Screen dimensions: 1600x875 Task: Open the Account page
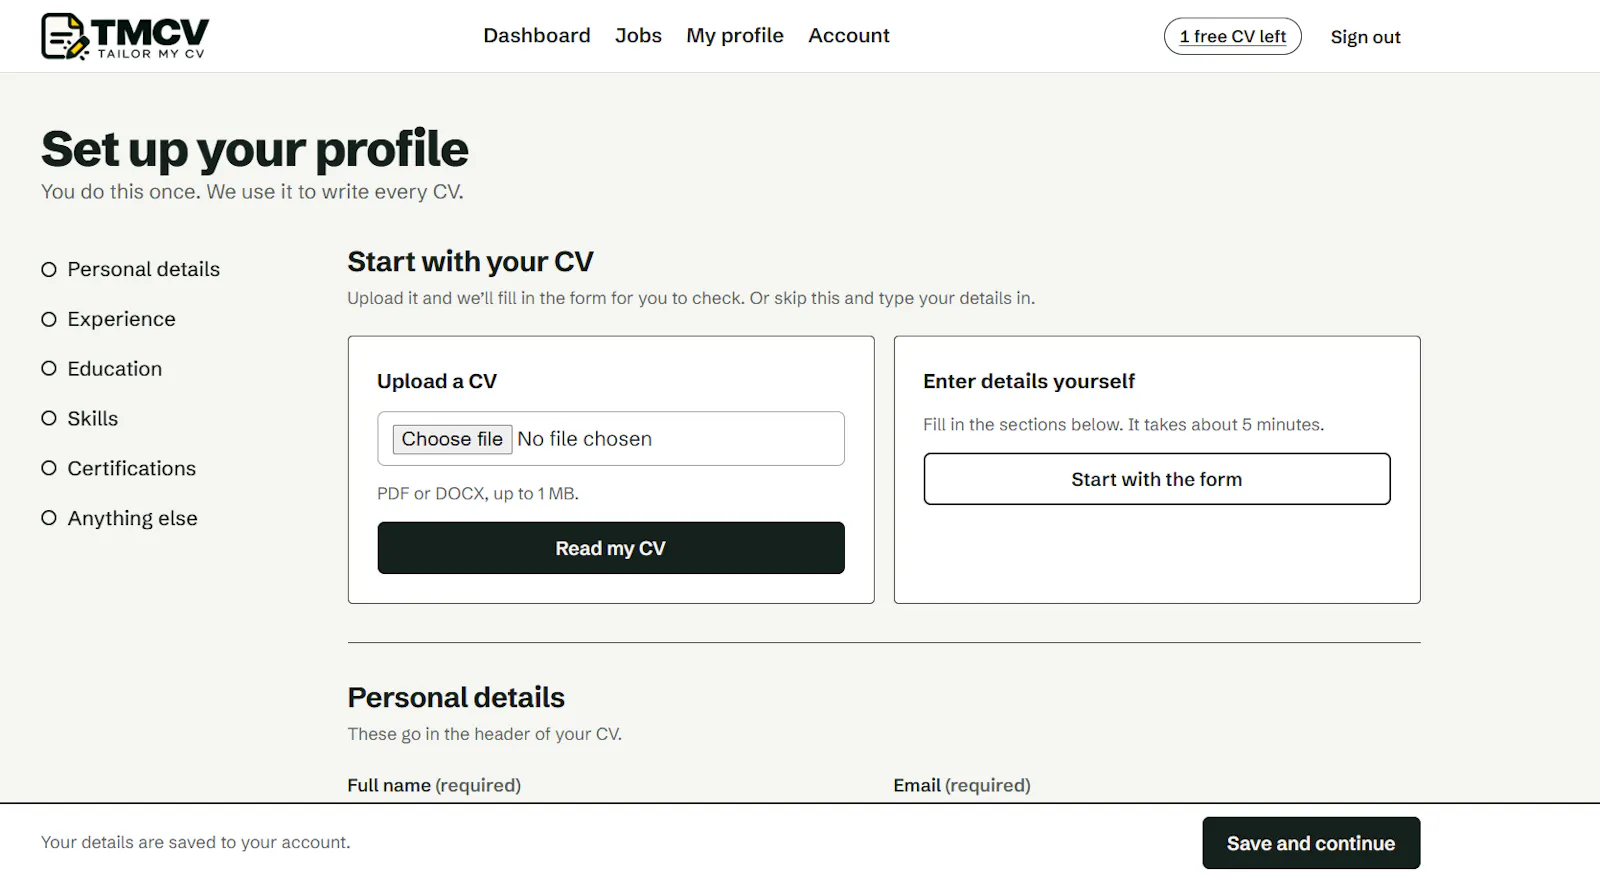[x=849, y=36]
